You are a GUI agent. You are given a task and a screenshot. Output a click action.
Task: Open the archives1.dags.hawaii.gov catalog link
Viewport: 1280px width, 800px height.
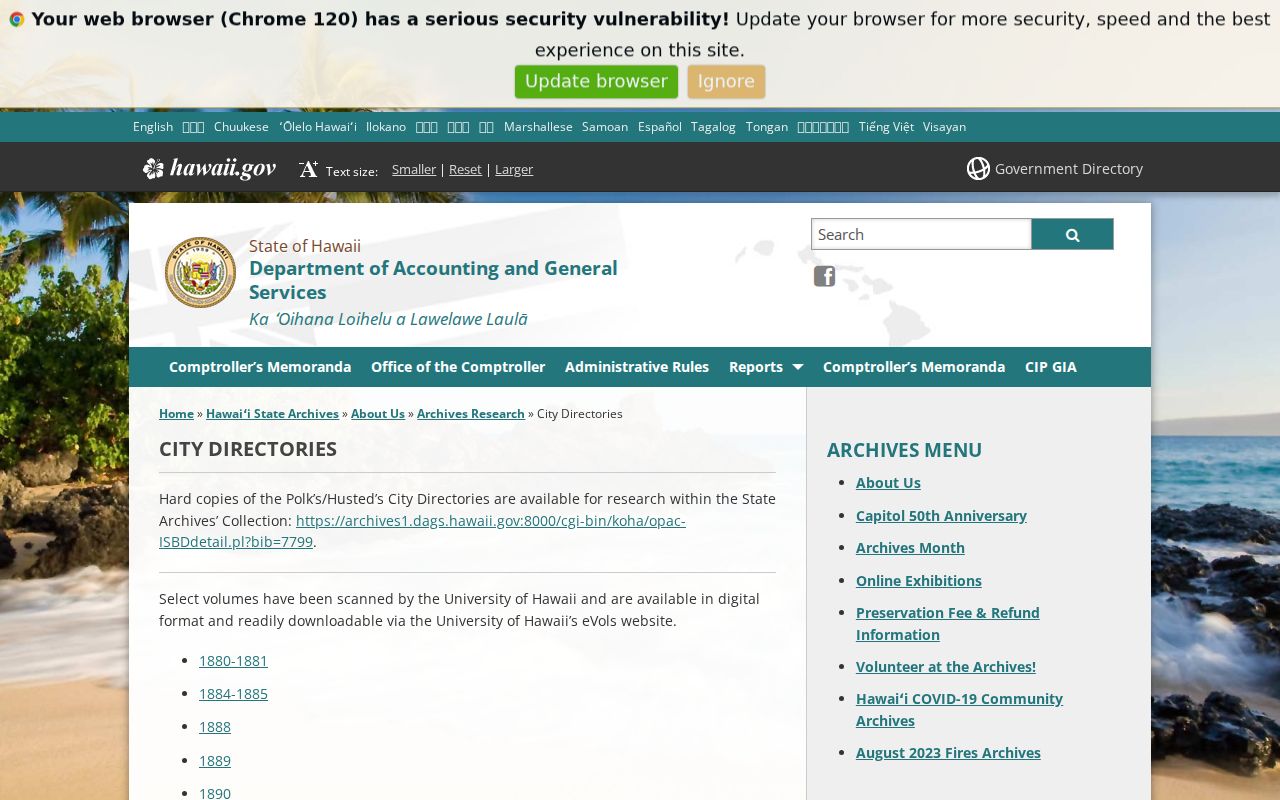coord(422,531)
